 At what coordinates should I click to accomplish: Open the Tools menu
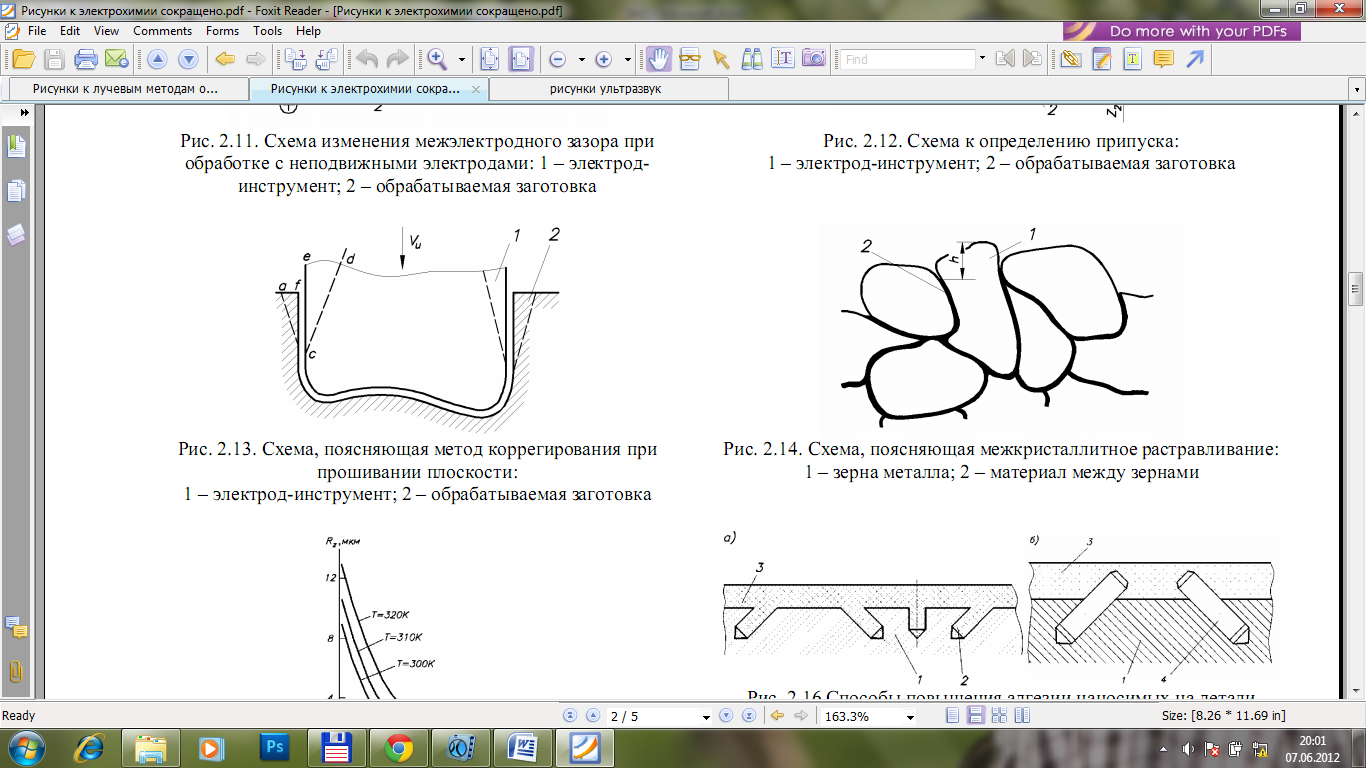(267, 31)
